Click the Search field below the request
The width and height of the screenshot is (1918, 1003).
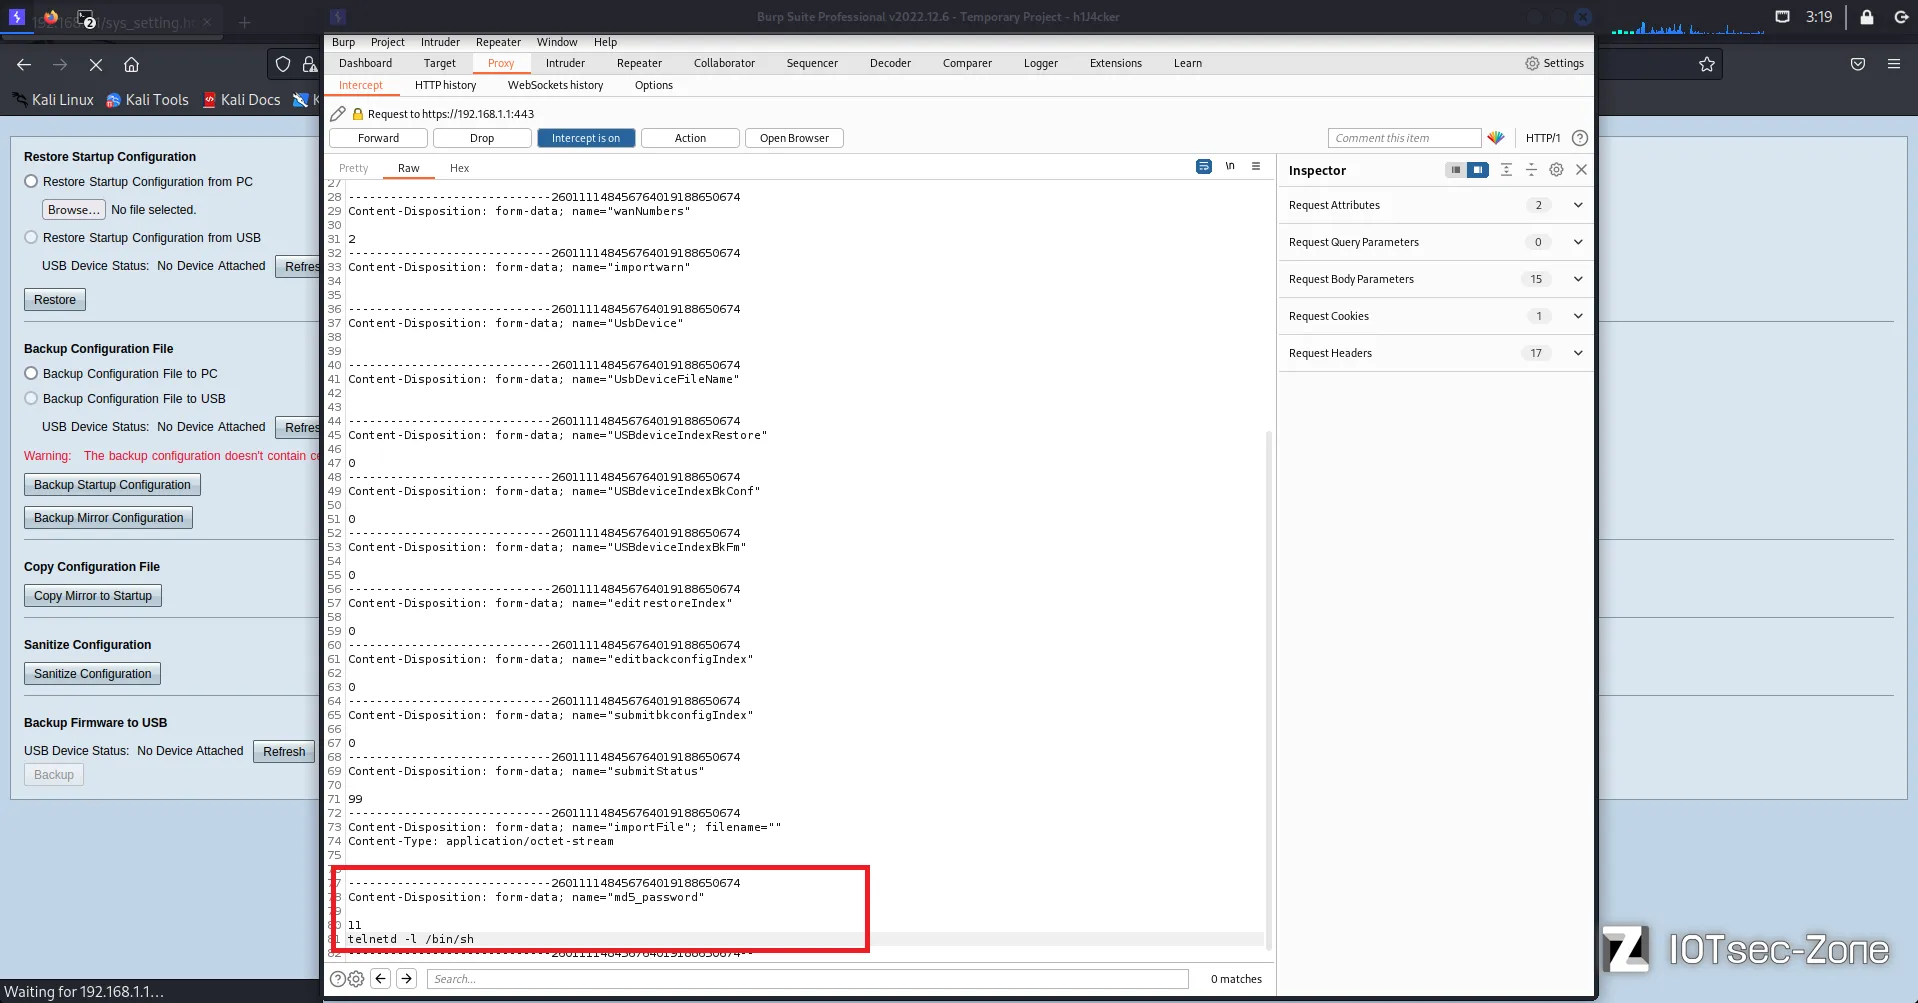808,979
